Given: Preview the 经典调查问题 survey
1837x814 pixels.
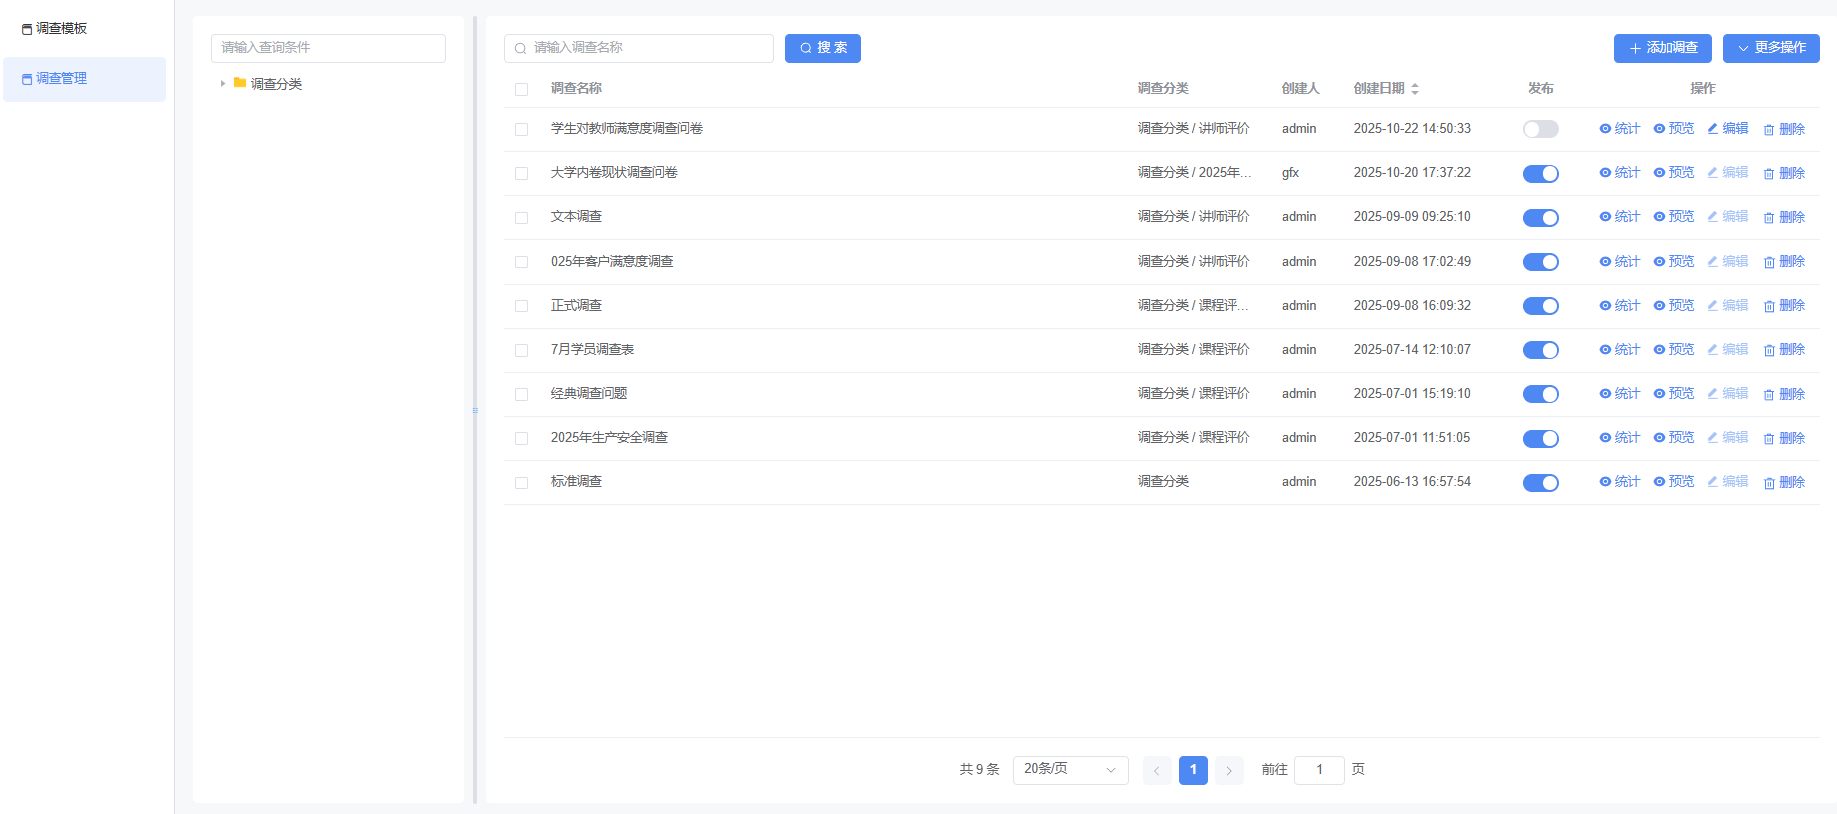Looking at the screenshot, I should 1673,394.
